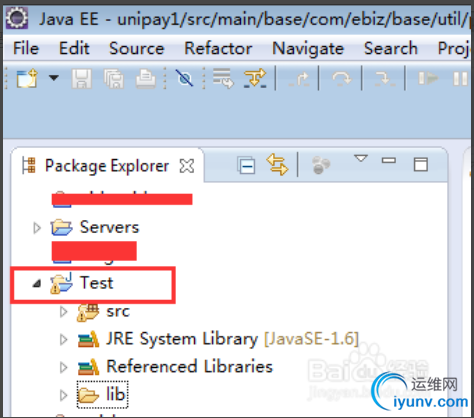Open the Edit menu
Viewport: 474px width, 418px height.
(x=74, y=48)
